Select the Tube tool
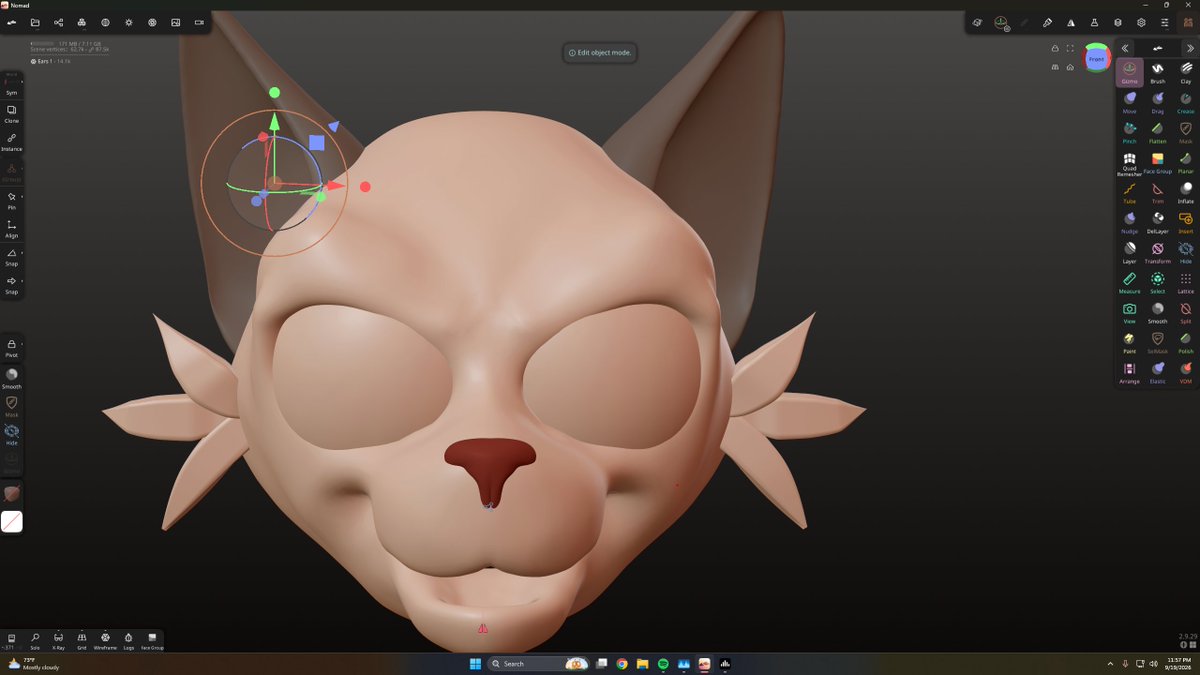This screenshot has height=675, width=1200. [1129, 192]
